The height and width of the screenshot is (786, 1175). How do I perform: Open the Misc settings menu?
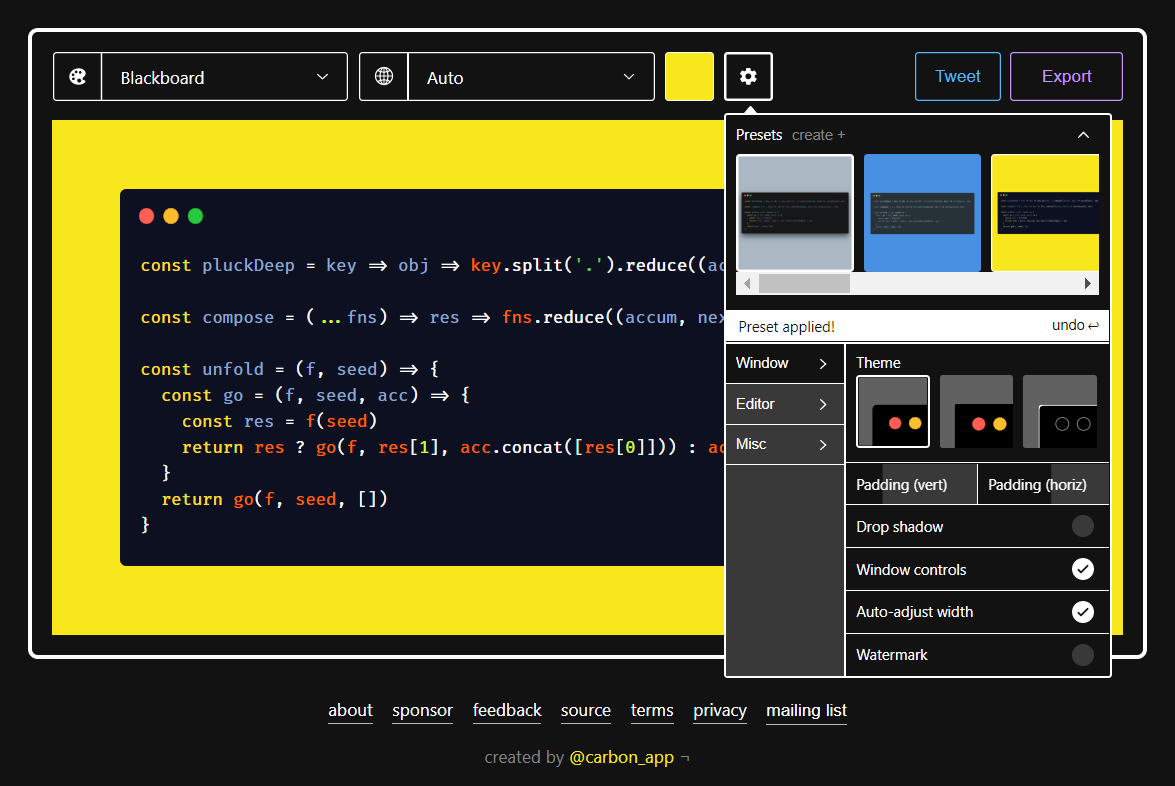tap(785, 444)
